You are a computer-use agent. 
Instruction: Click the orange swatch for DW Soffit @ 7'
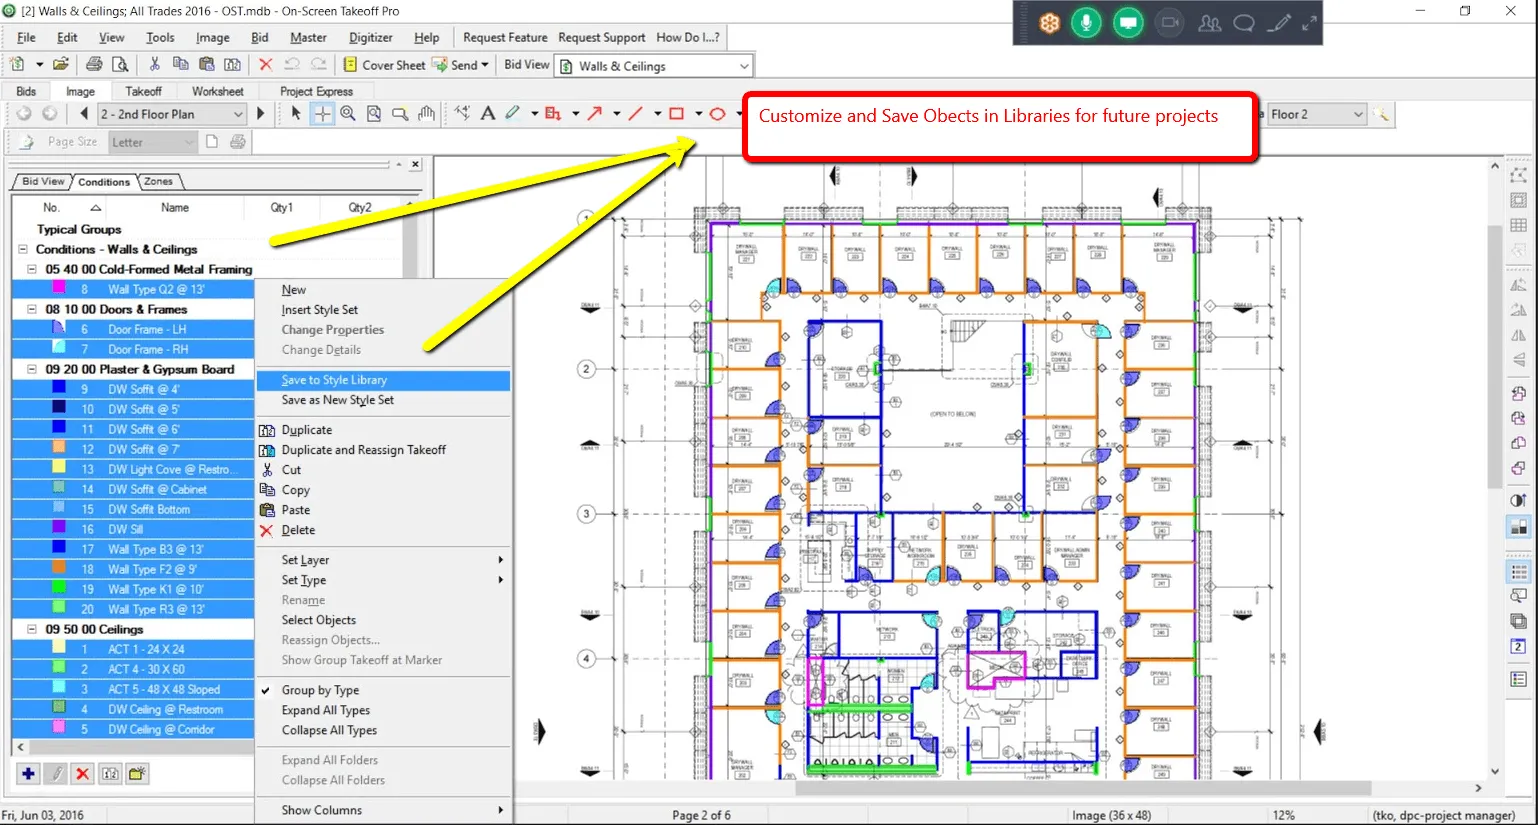pos(59,449)
